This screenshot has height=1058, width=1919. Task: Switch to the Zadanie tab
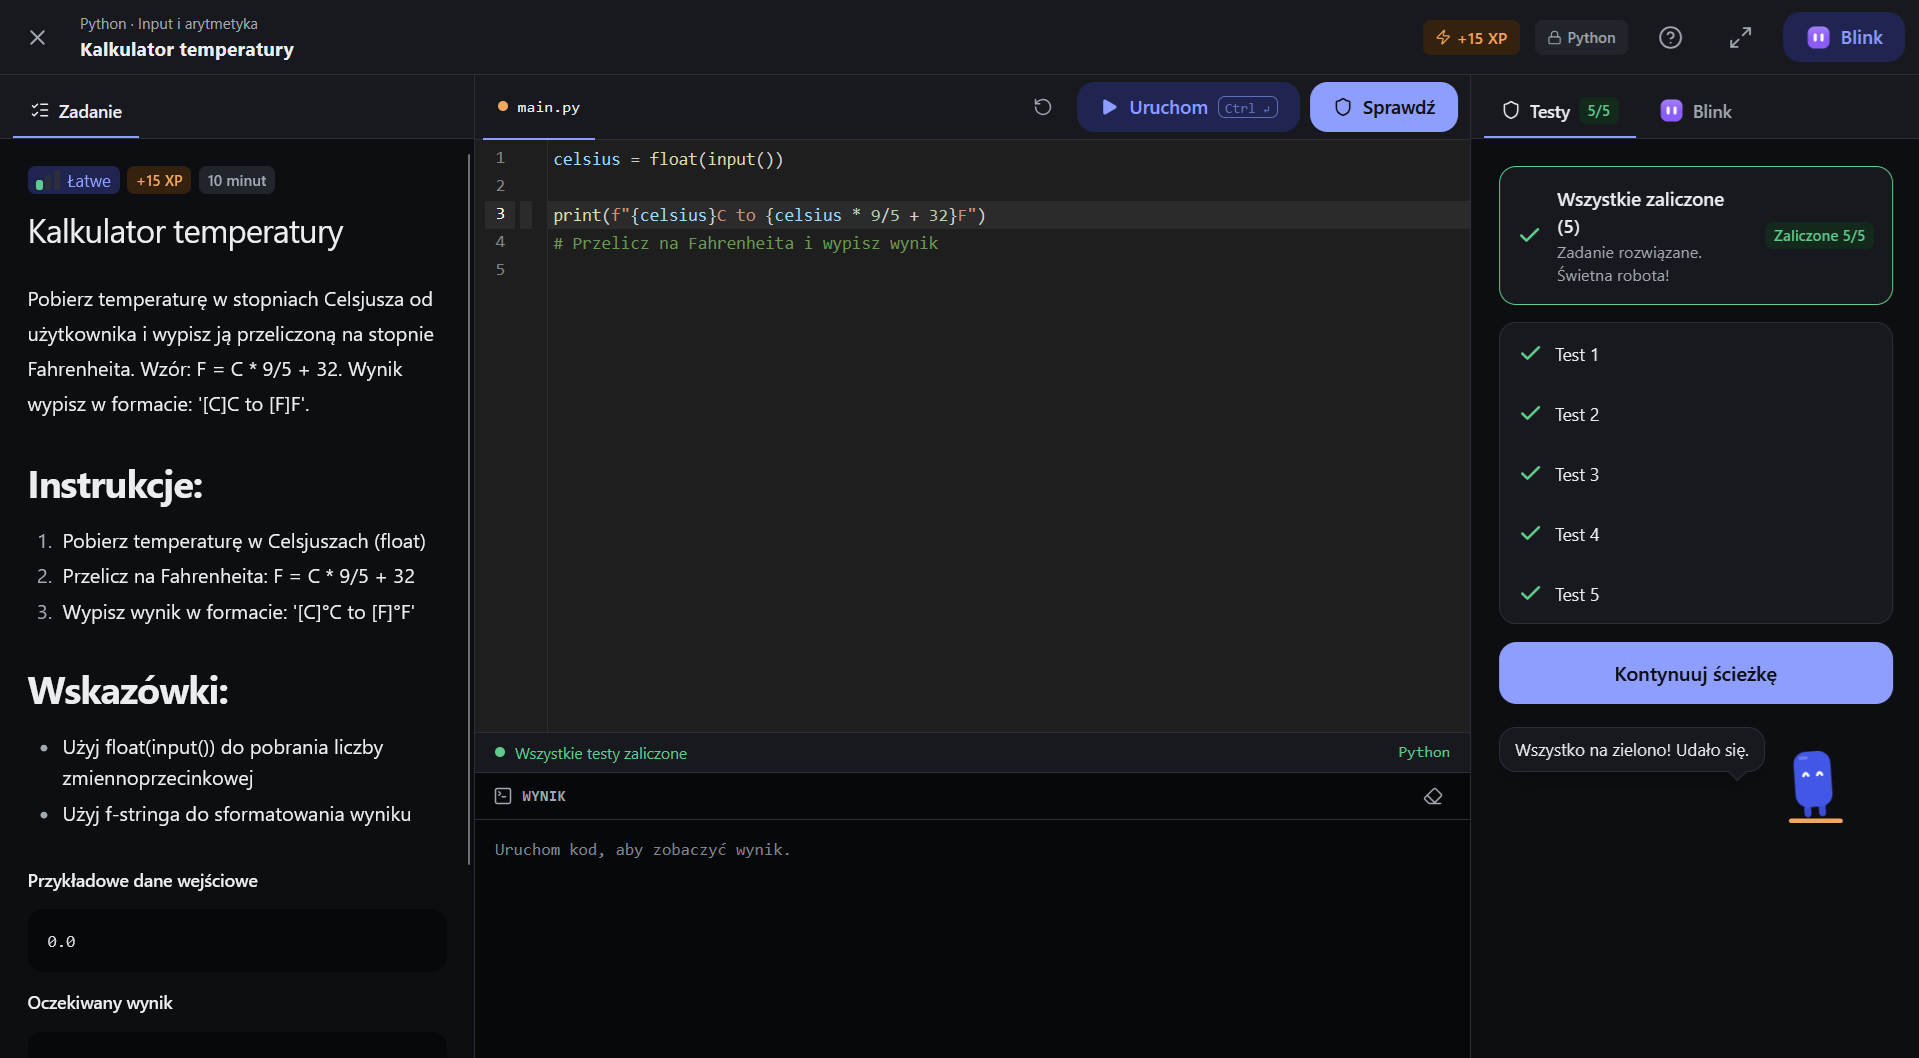76,111
